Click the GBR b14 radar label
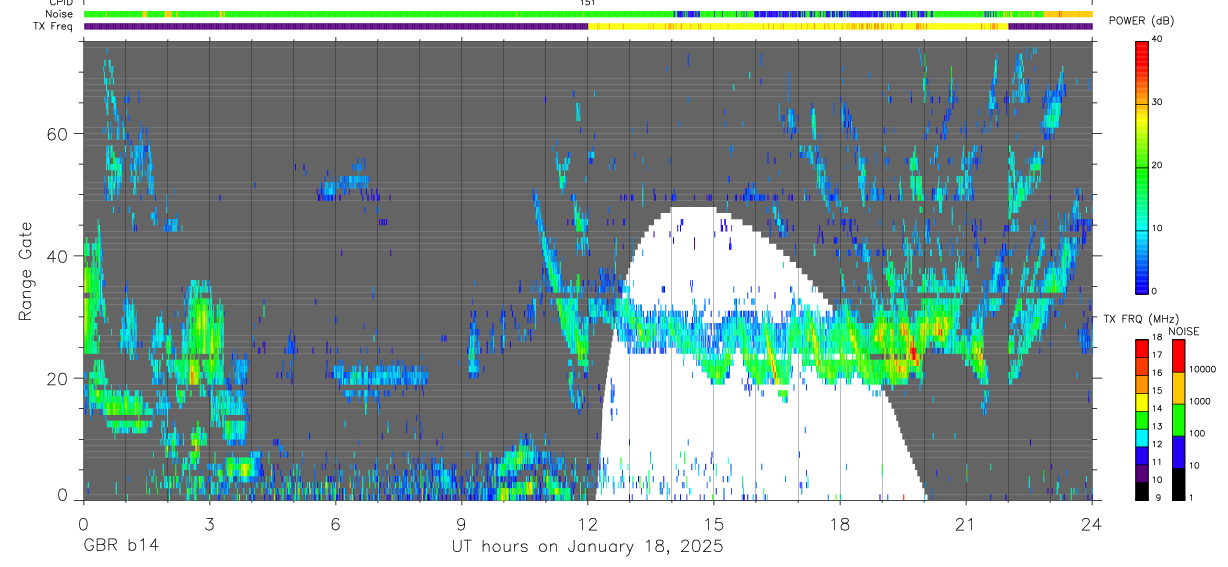Screen dimensions: 1228x567 point(120,546)
